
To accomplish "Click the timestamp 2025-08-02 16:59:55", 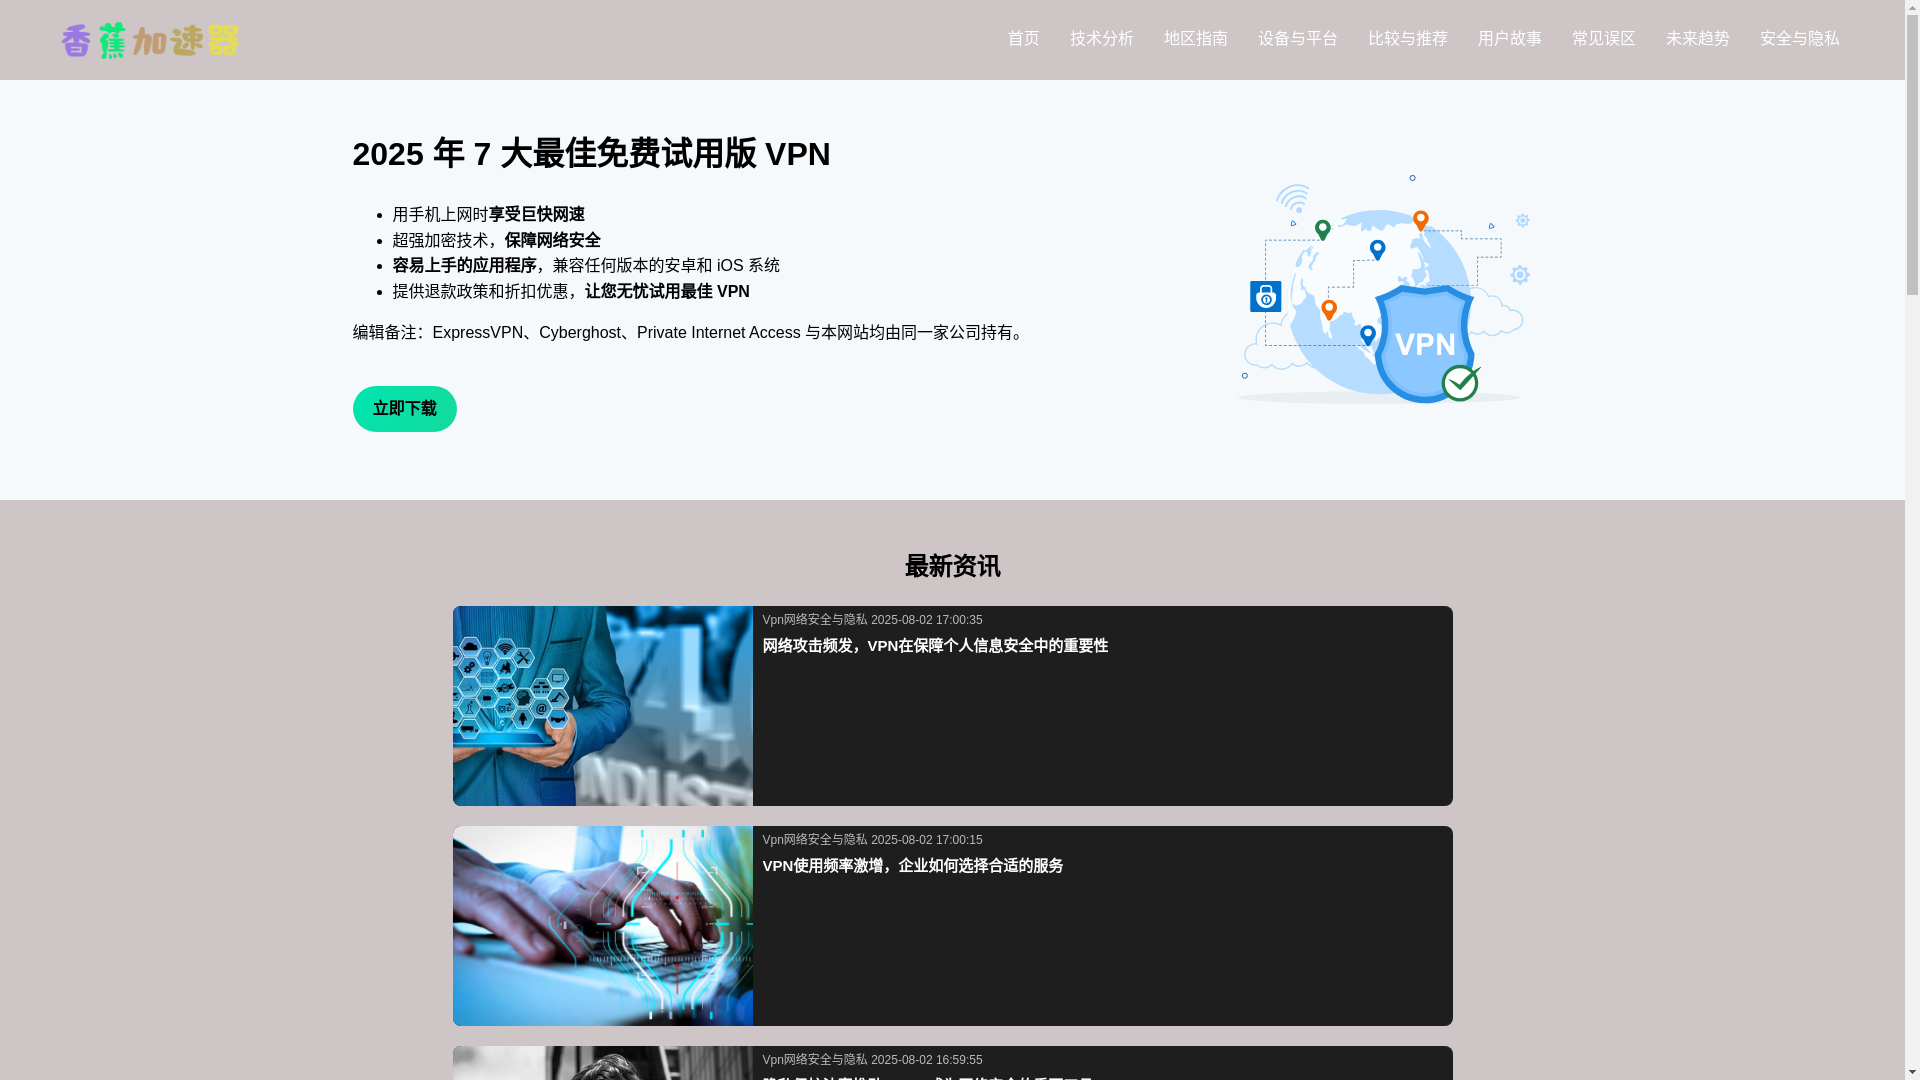I will coord(926,1060).
